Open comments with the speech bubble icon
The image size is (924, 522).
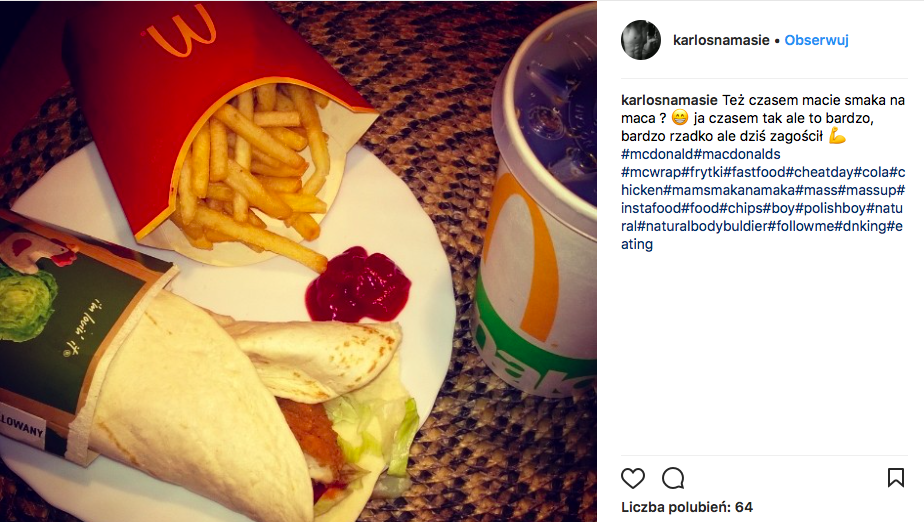pos(673,478)
